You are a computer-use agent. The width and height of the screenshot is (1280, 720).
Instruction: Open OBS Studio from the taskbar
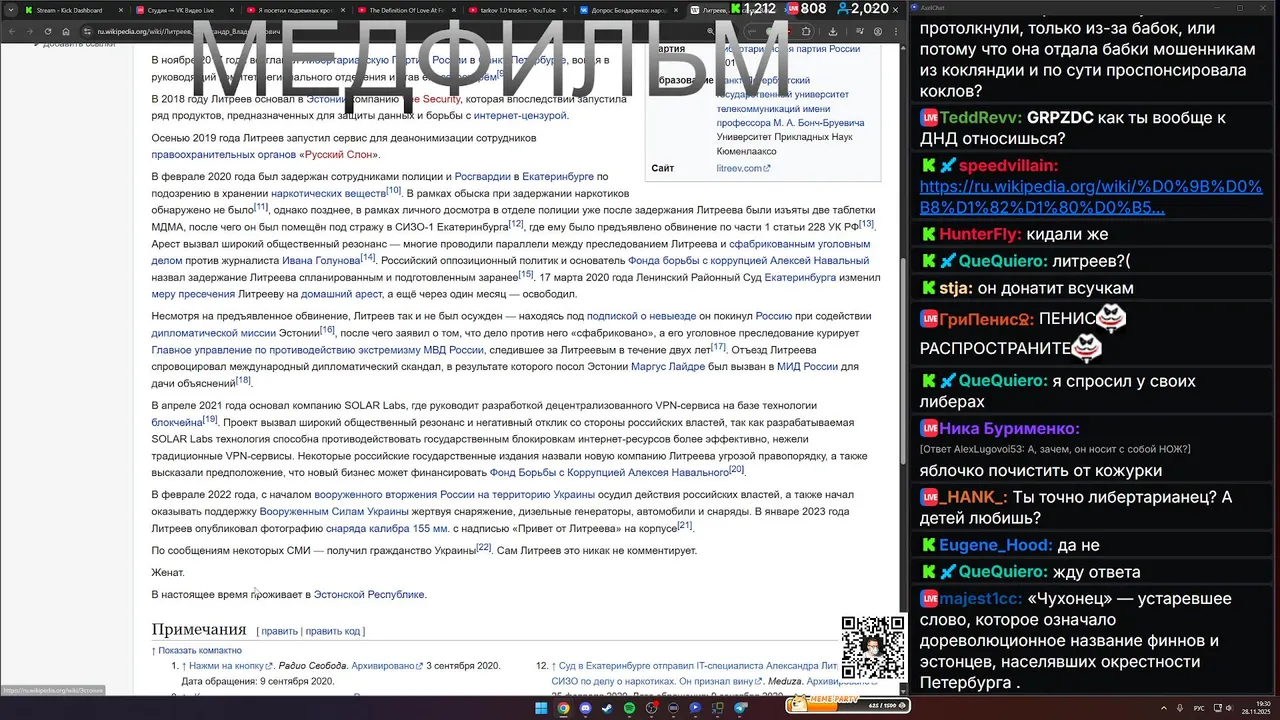pyautogui.click(x=652, y=708)
